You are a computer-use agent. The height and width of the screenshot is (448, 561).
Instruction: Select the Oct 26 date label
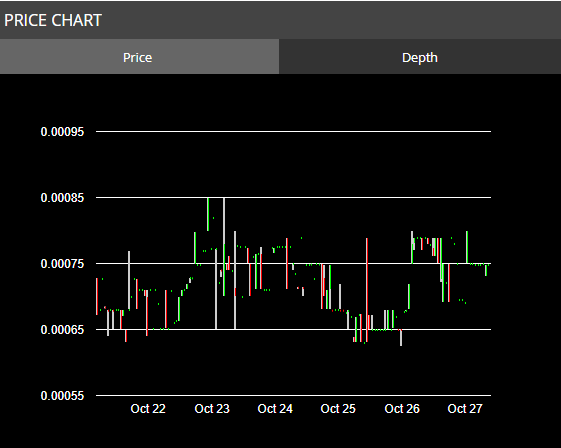tap(402, 409)
